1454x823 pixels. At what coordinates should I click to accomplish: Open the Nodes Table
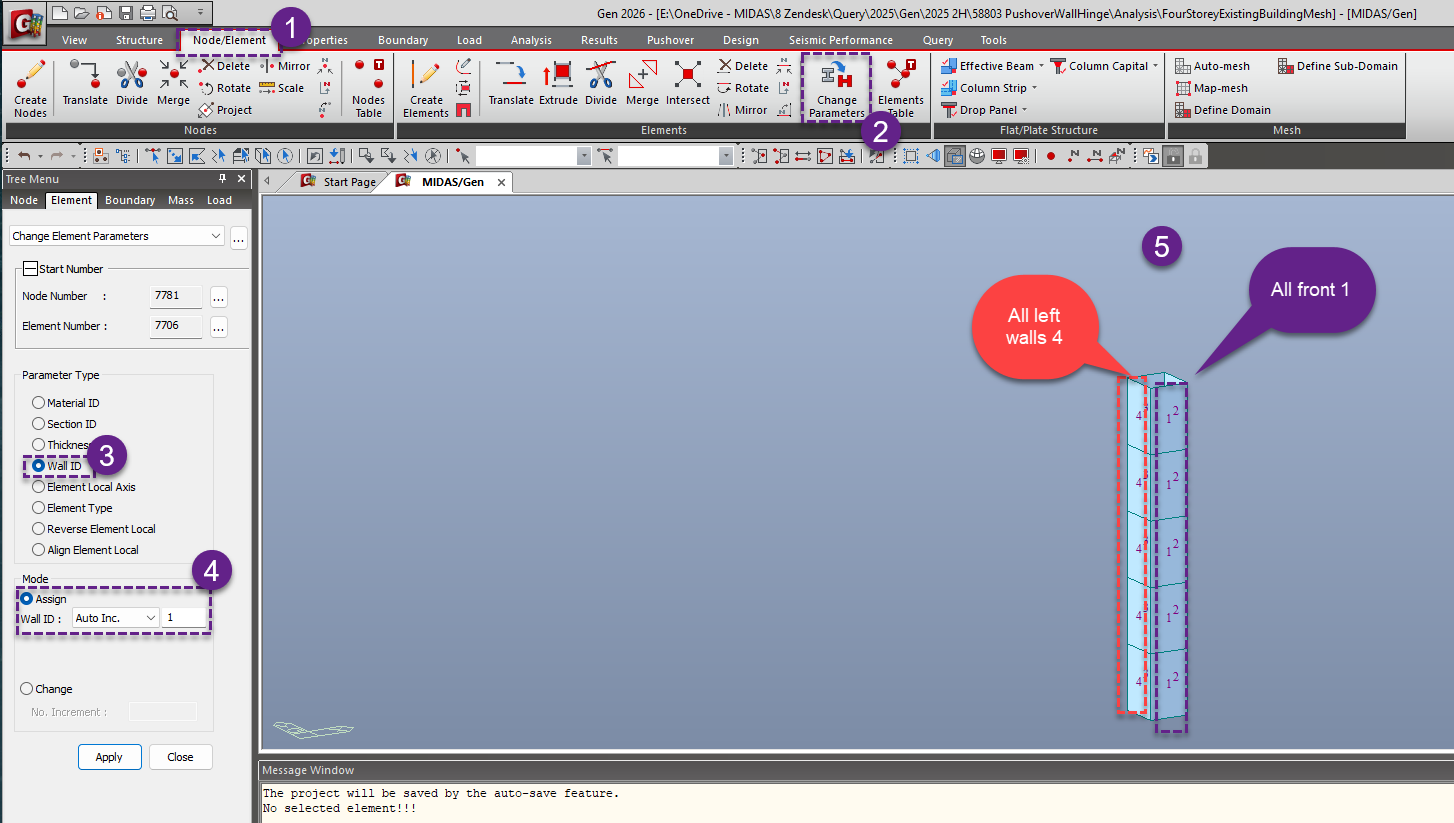(368, 87)
